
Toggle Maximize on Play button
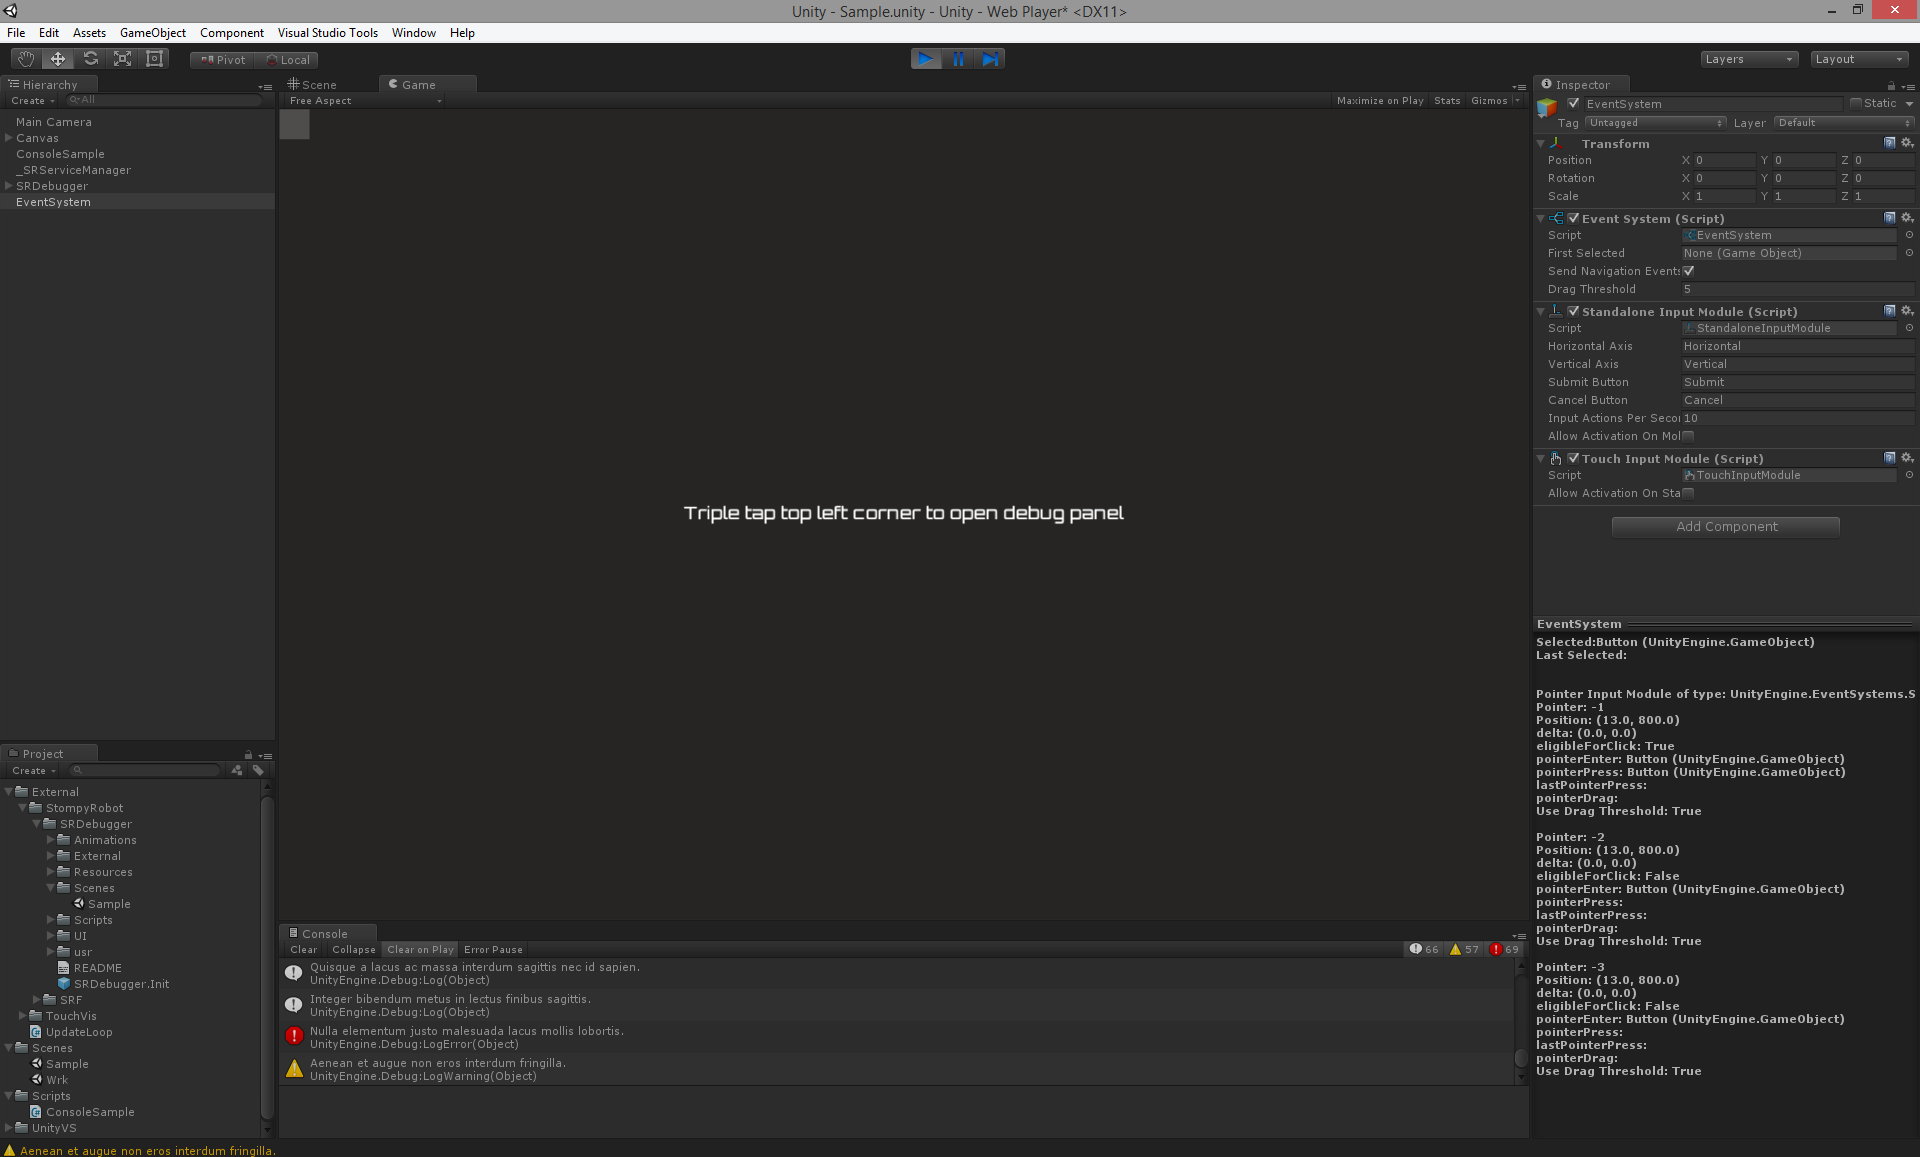[x=1380, y=101]
